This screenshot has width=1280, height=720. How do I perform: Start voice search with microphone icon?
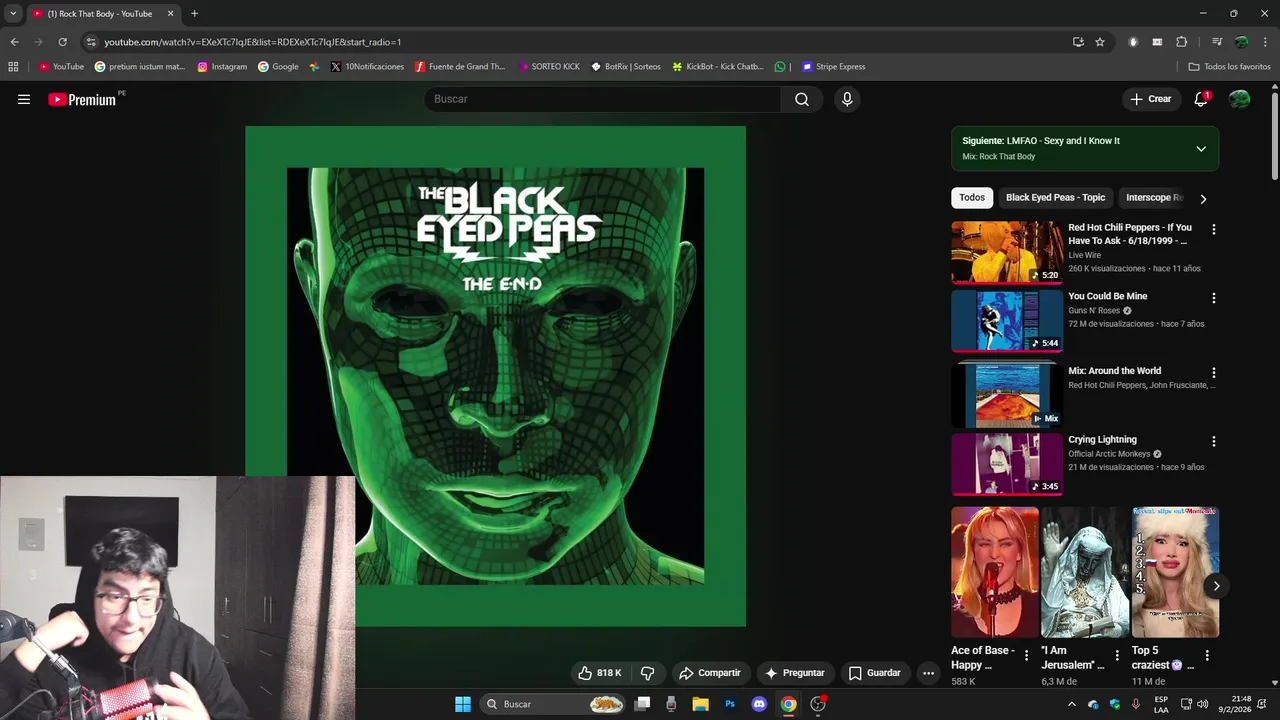pos(847,99)
